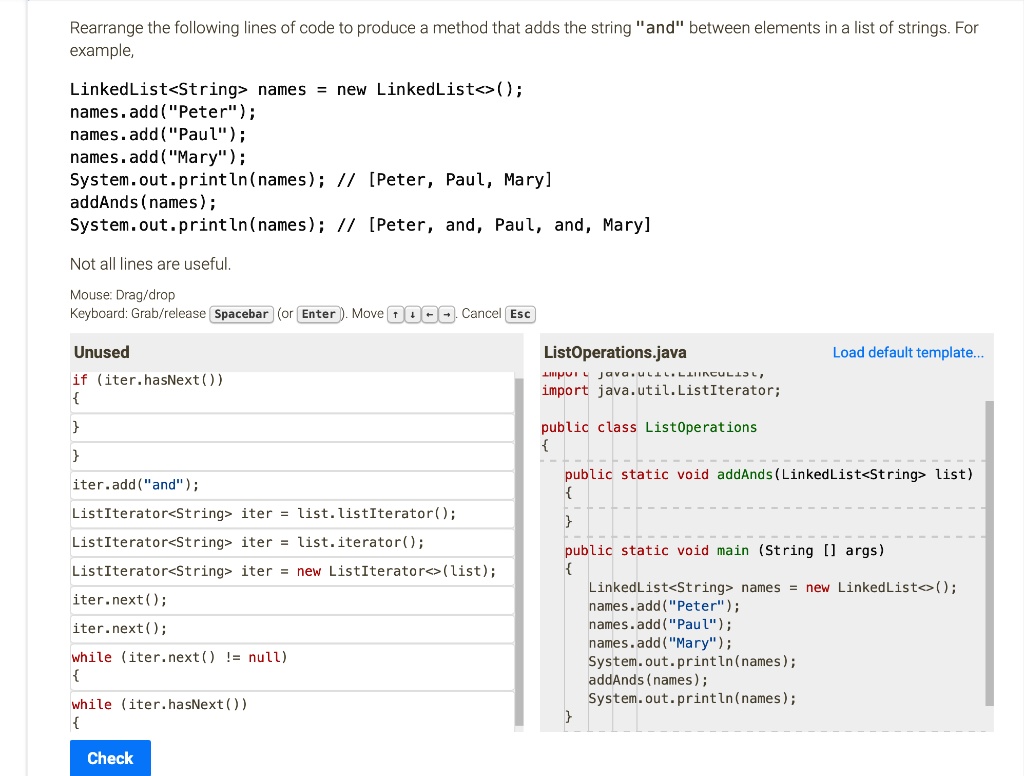
Task: Select the line iter.add("and");
Action: 135,484
